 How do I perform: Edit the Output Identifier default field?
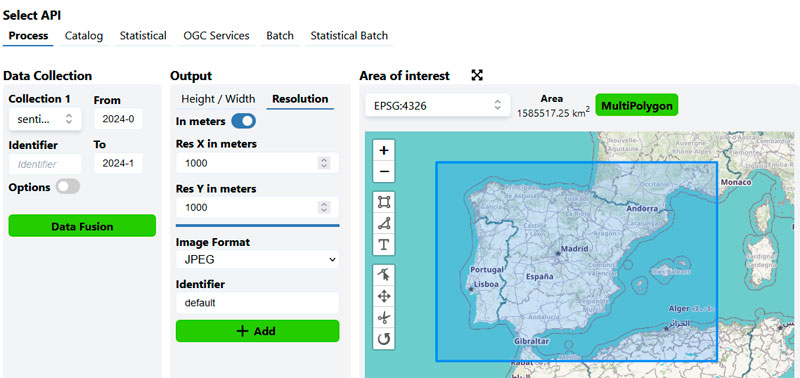257,303
